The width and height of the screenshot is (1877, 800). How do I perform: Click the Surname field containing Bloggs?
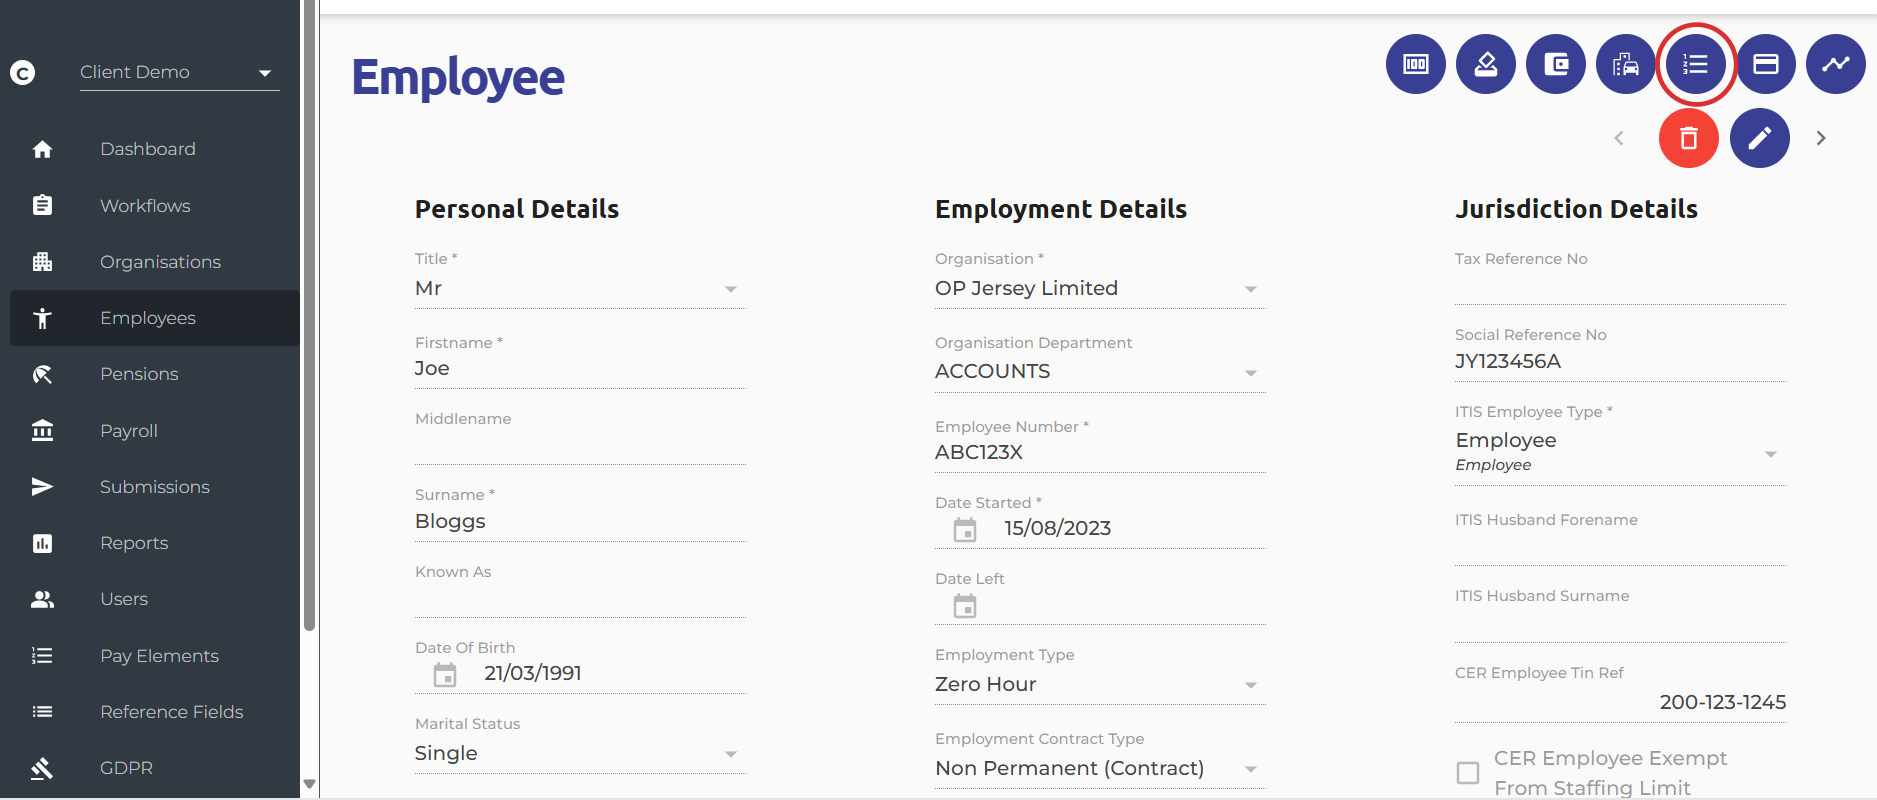click(580, 522)
